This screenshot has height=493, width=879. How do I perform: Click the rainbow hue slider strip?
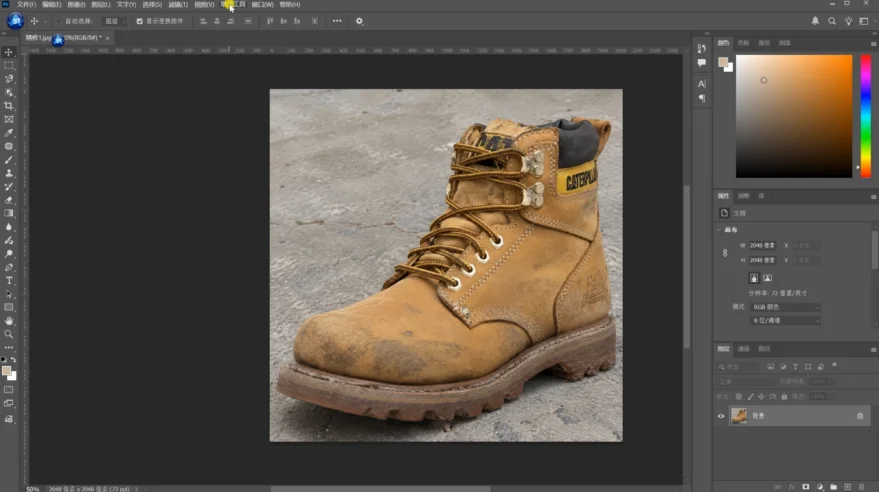(x=866, y=116)
